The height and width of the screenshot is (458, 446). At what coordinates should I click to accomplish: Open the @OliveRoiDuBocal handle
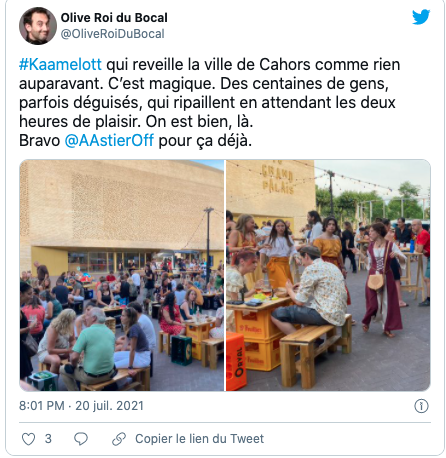coord(113,34)
